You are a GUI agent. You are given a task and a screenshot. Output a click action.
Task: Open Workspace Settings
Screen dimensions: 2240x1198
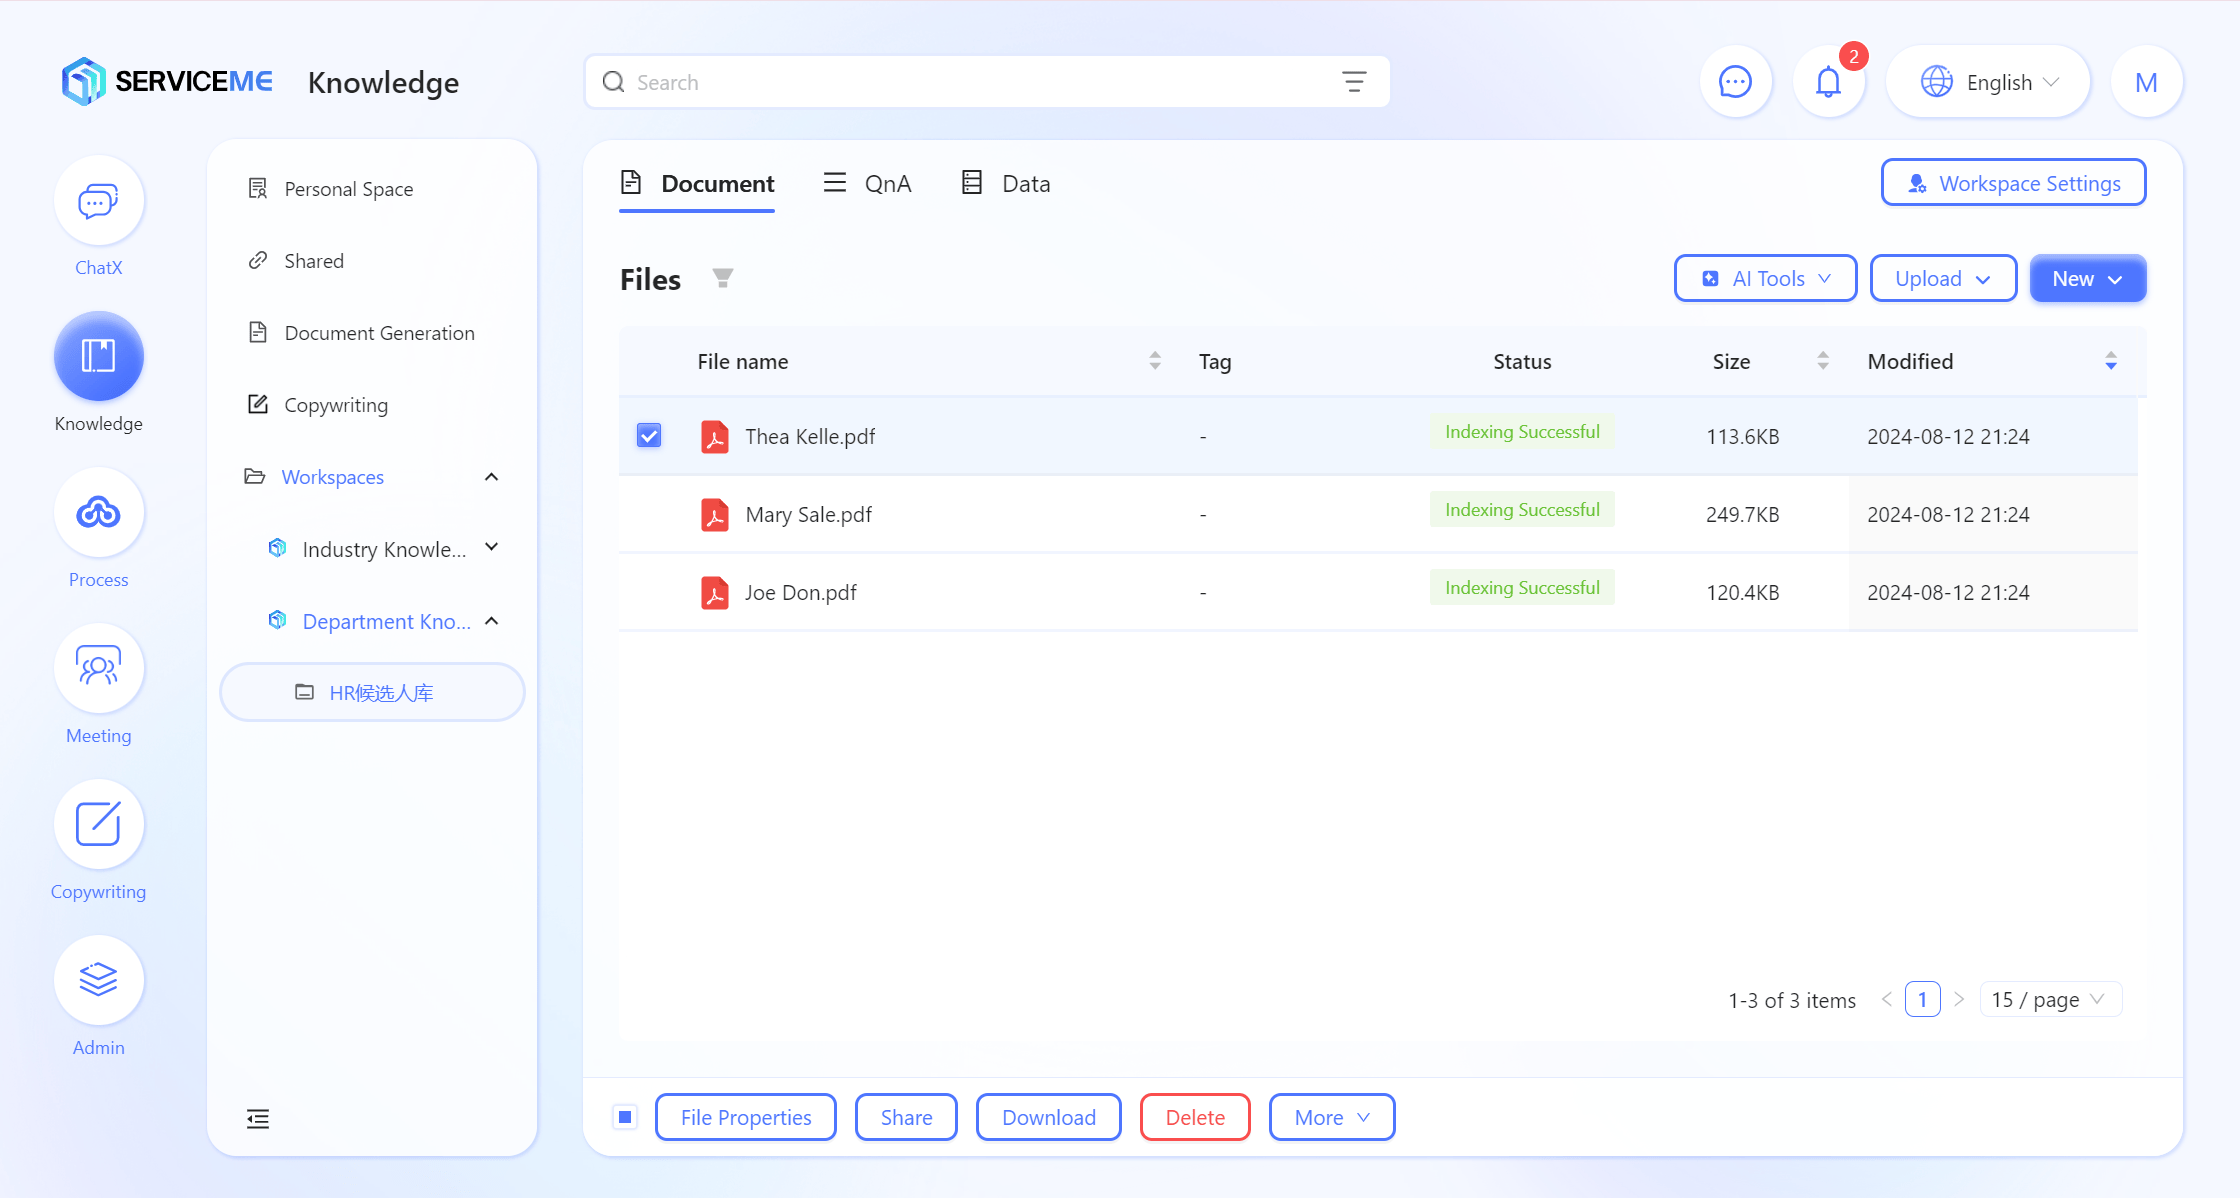[x=2014, y=183]
